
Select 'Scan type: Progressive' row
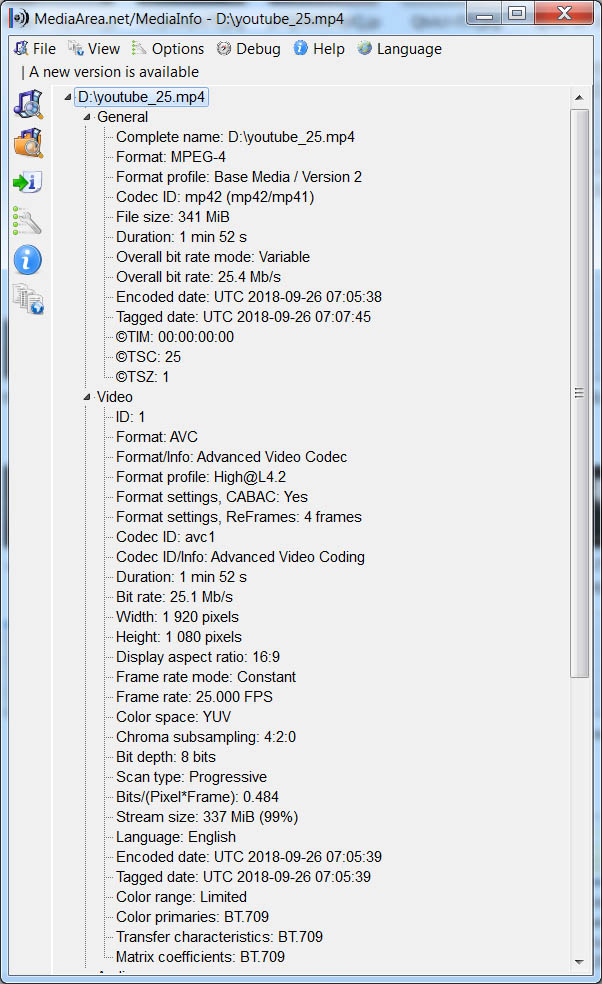coord(191,778)
